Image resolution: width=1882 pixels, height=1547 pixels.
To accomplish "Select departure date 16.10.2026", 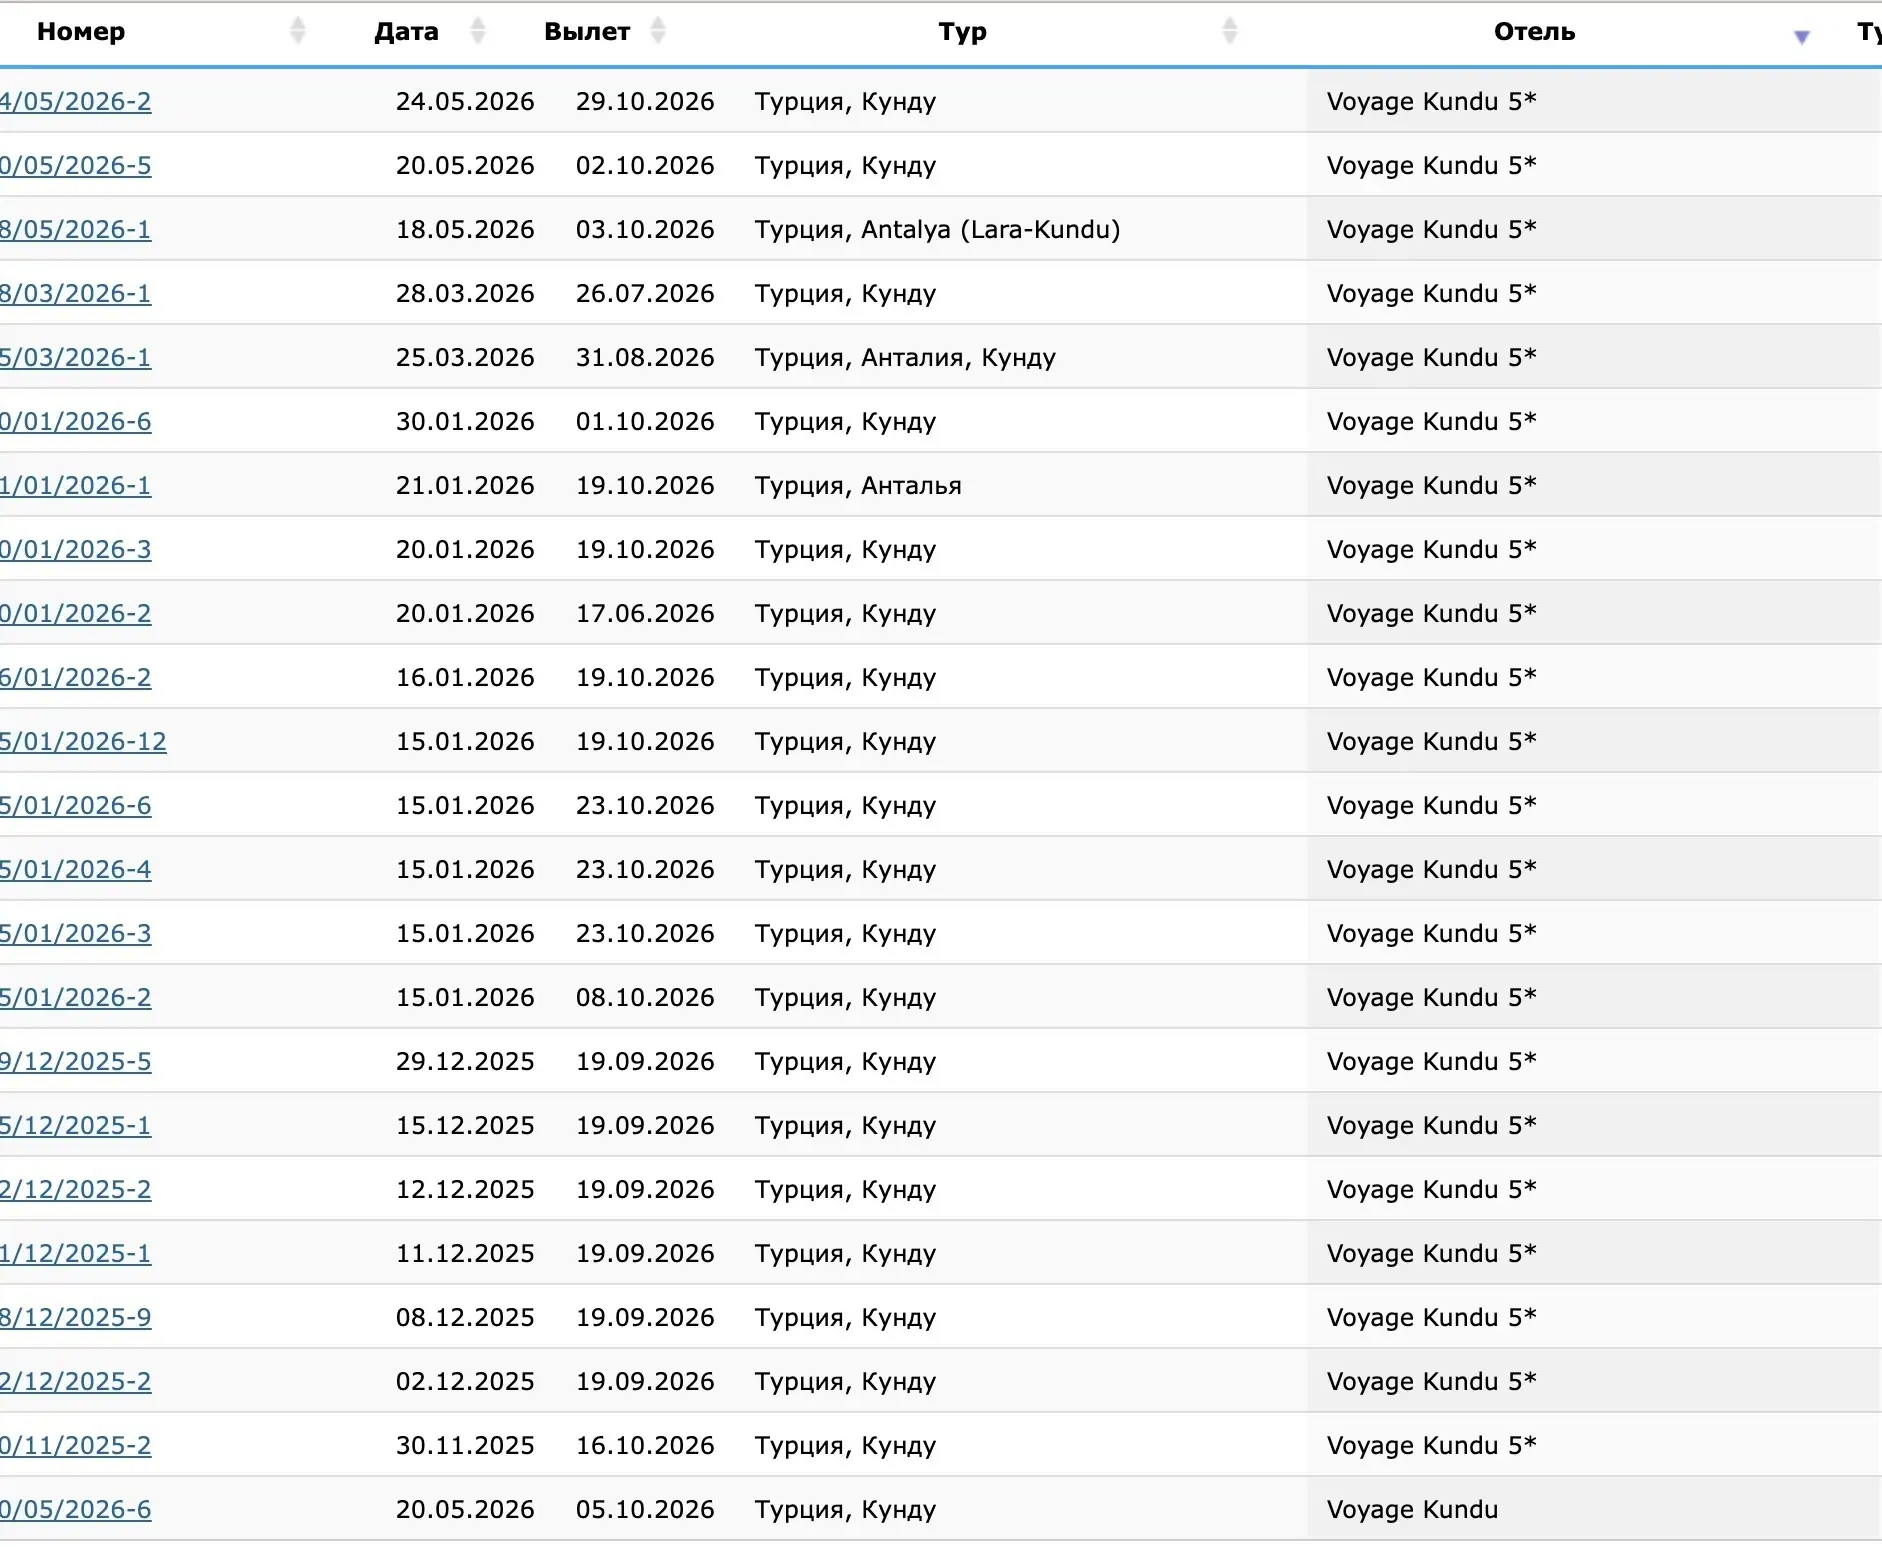I will (645, 1445).
